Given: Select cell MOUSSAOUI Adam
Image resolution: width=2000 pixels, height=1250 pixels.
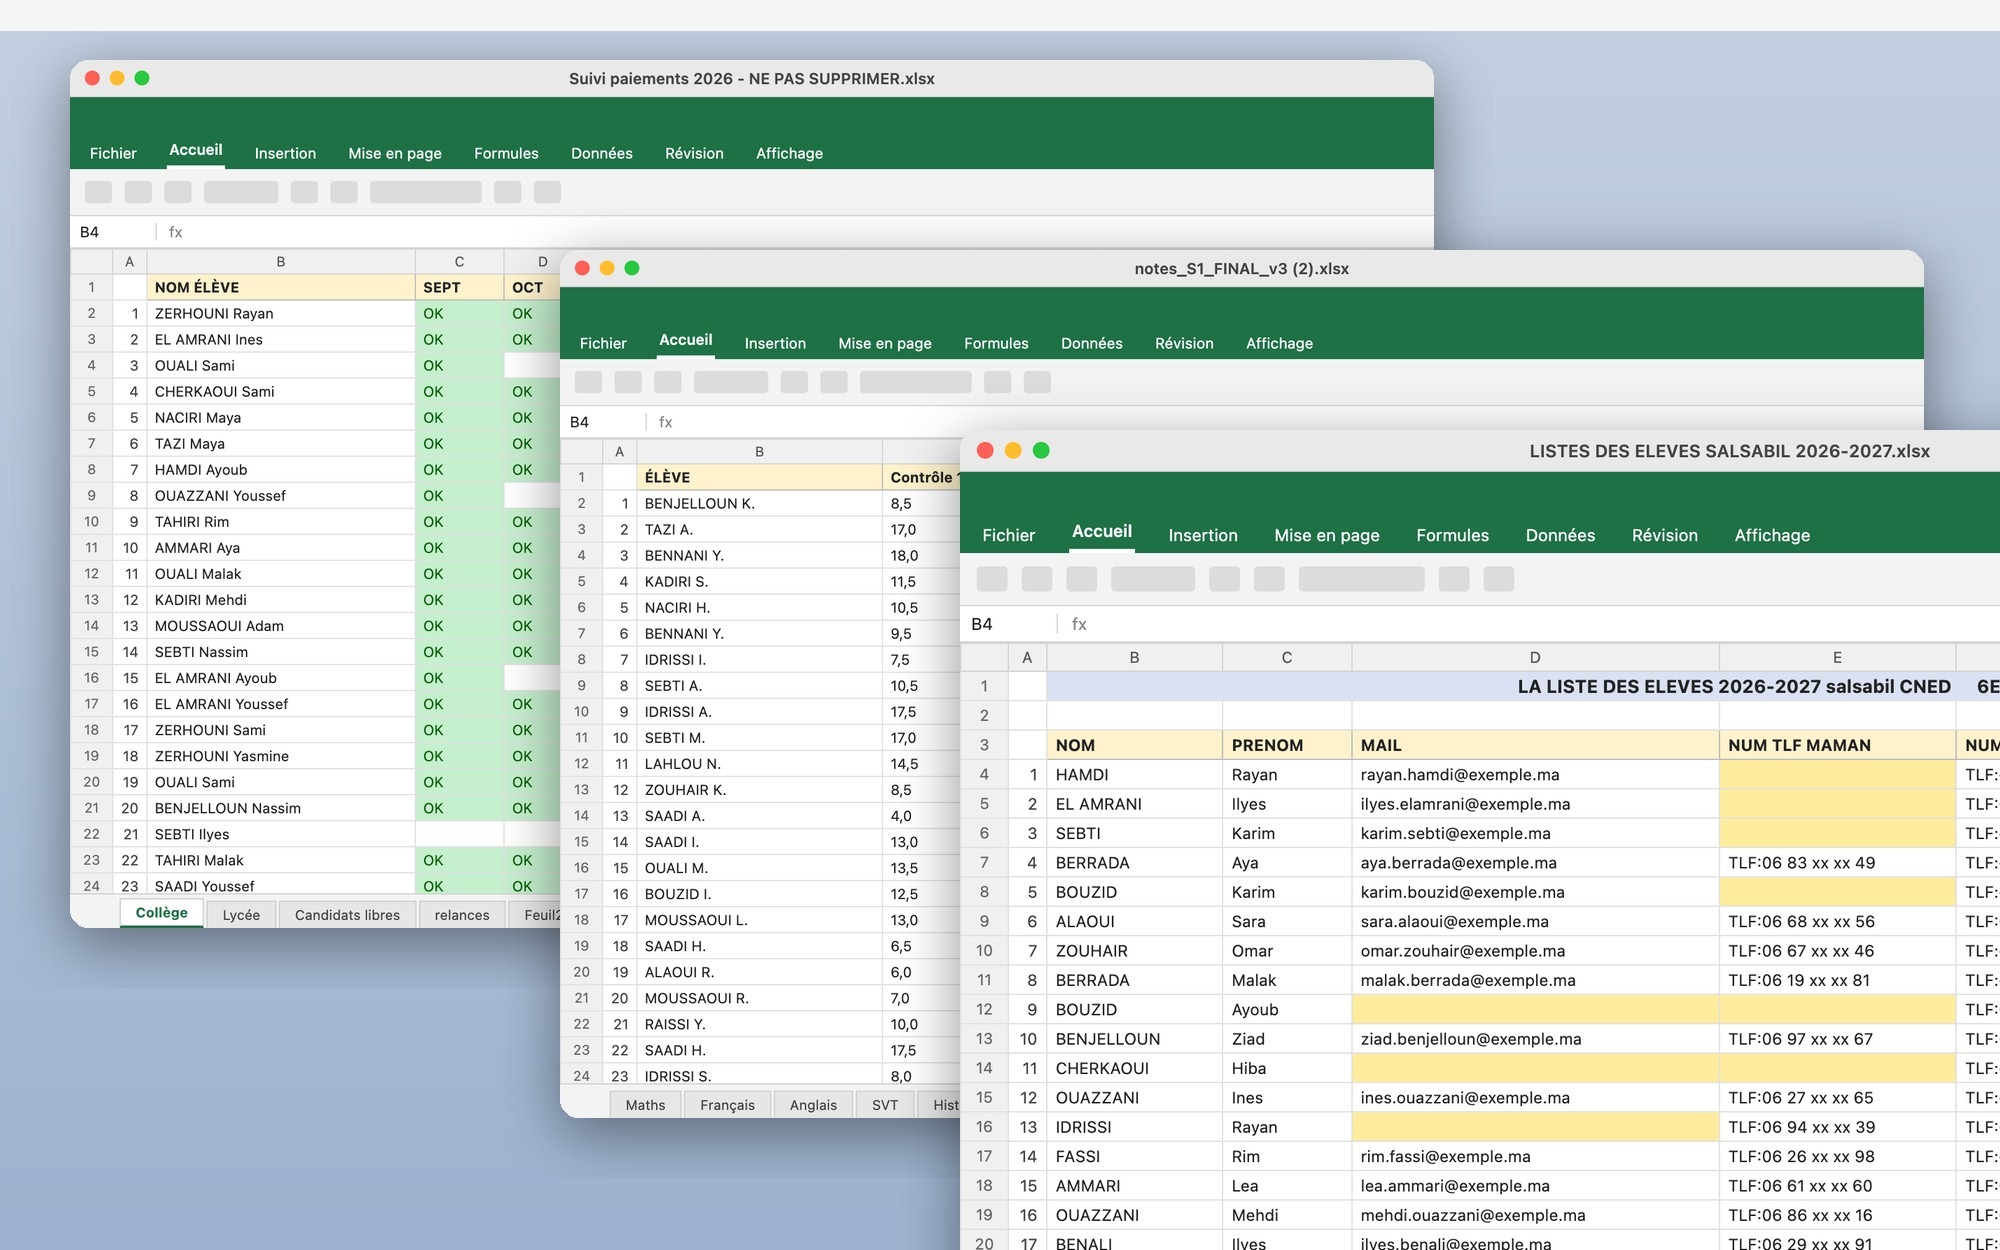Looking at the screenshot, I should click(x=281, y=626).
